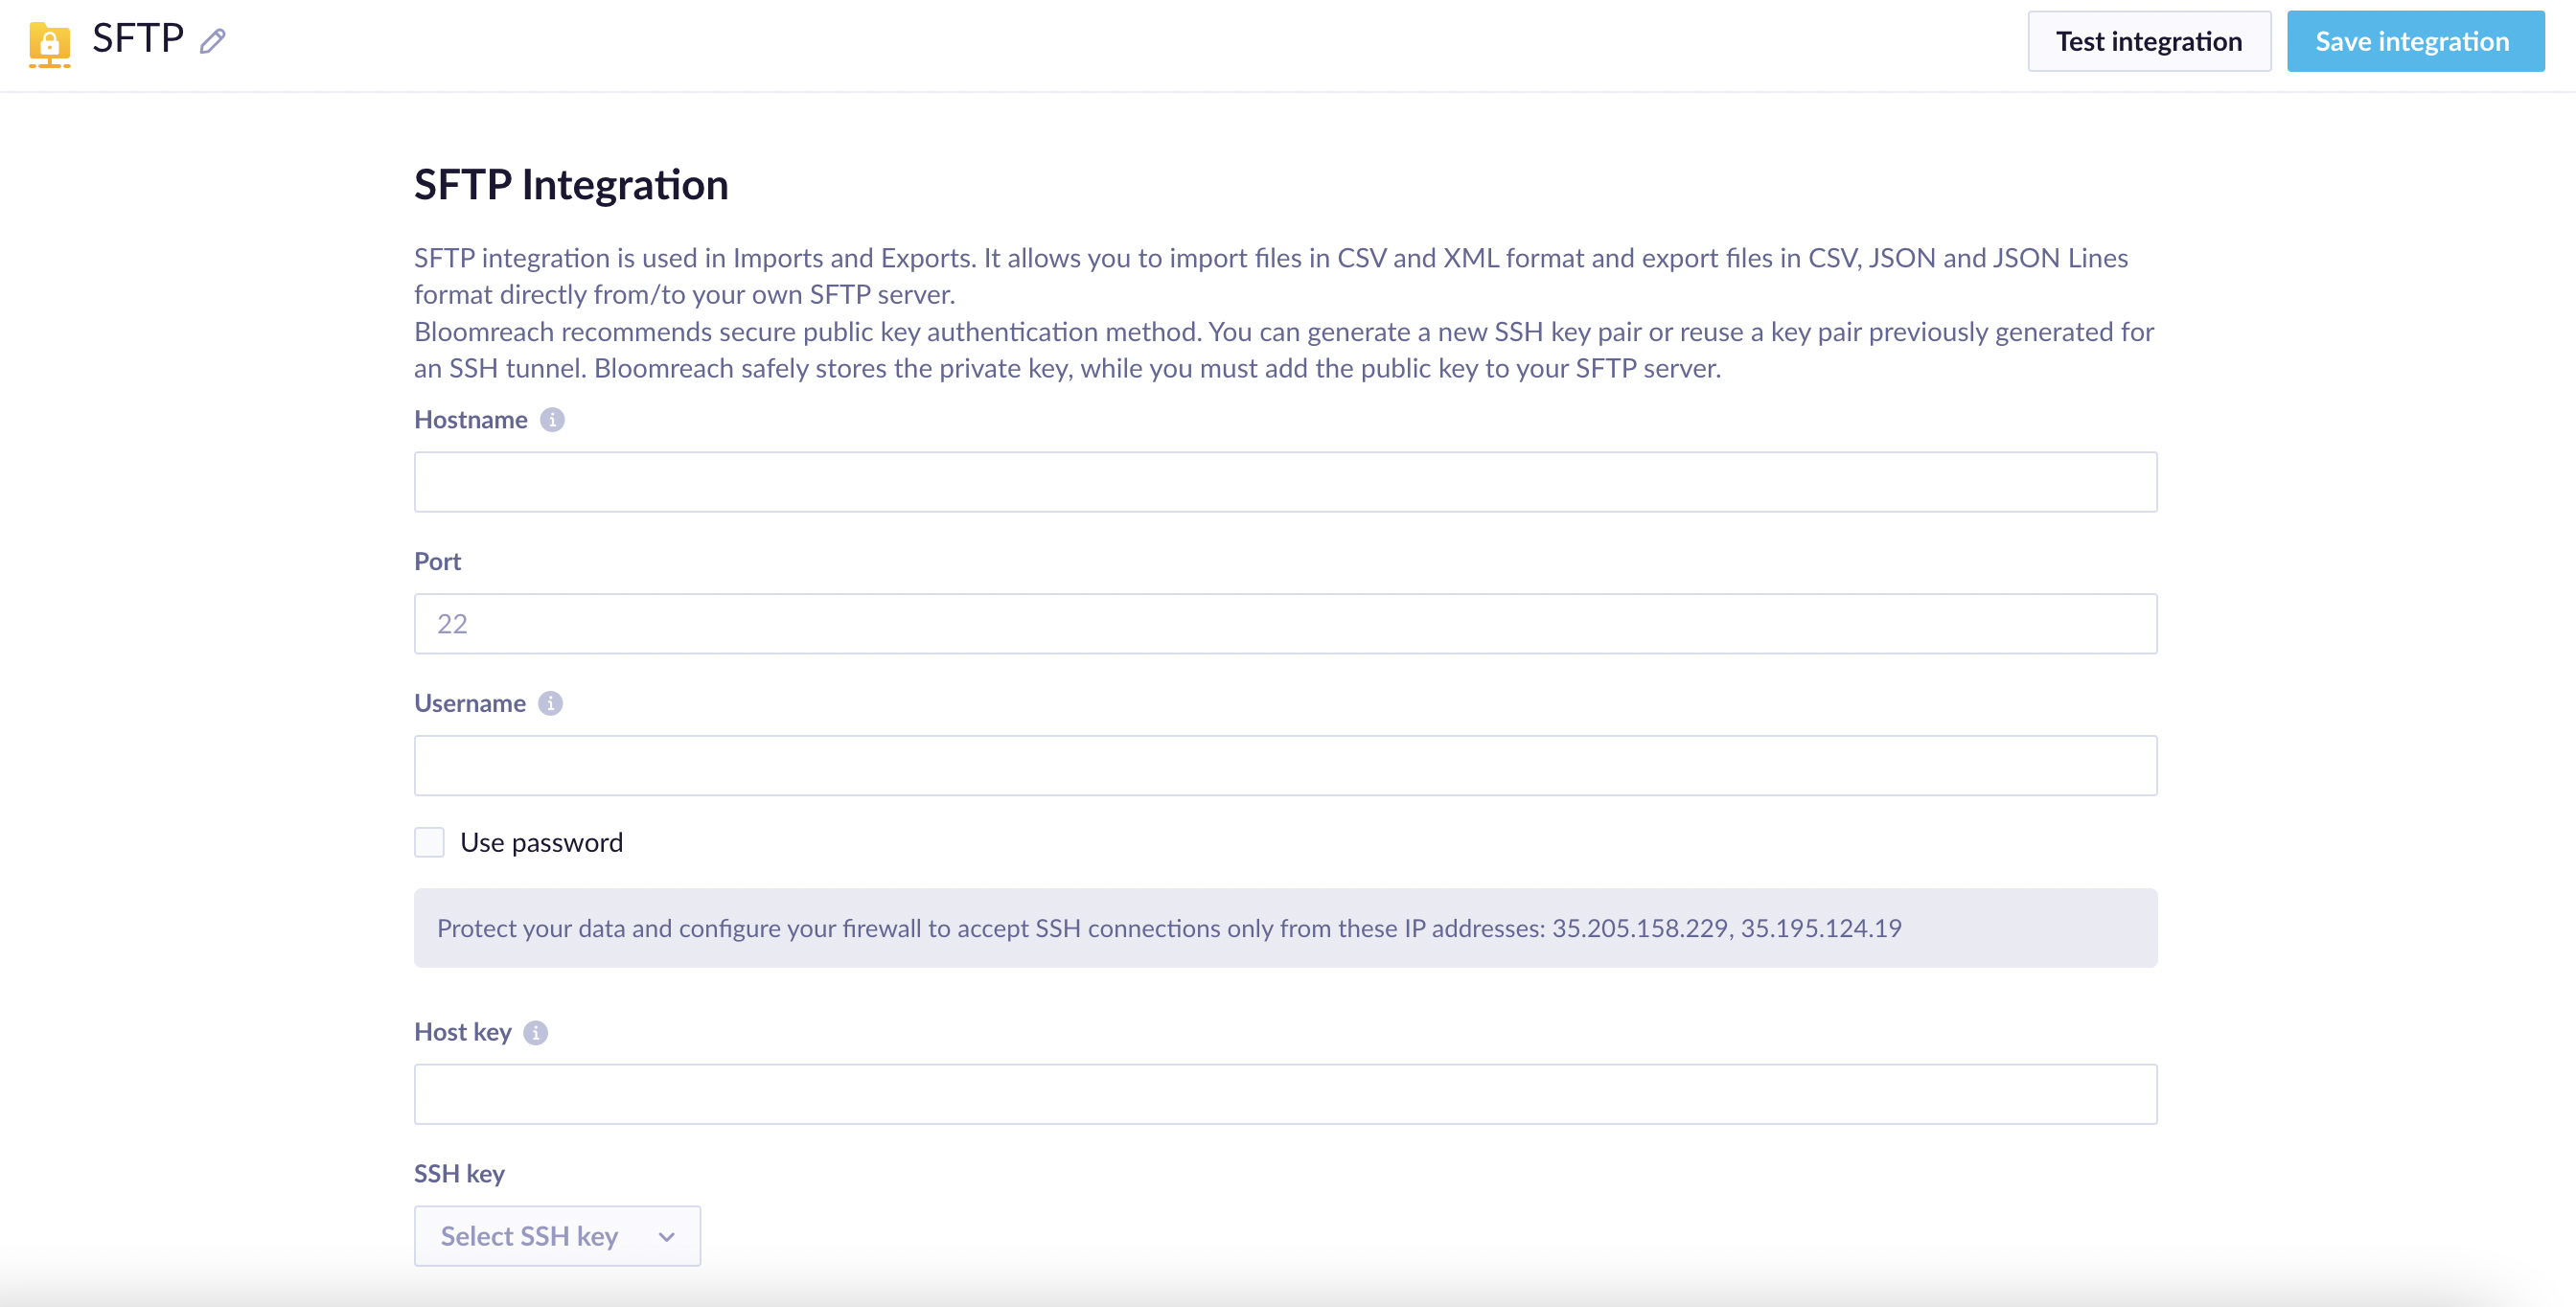Click the Username info icon

550,704
